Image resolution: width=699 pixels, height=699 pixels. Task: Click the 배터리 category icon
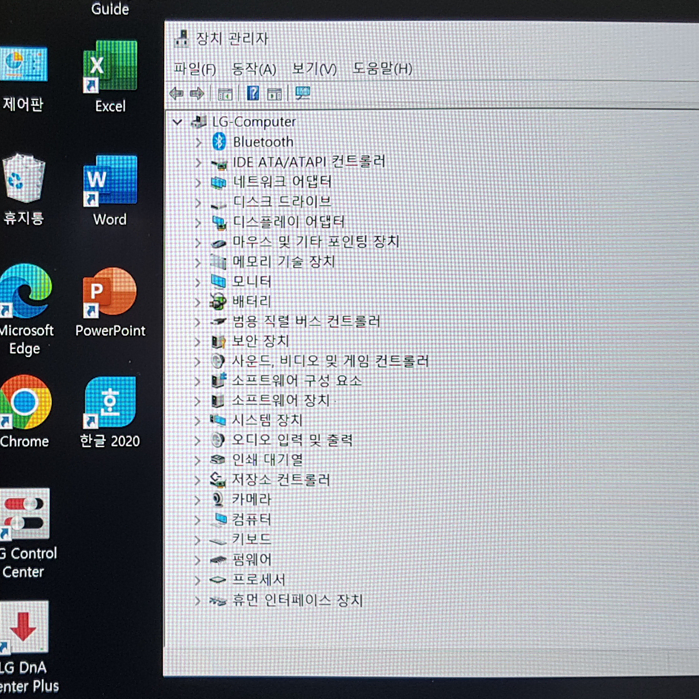coord(218,302)
